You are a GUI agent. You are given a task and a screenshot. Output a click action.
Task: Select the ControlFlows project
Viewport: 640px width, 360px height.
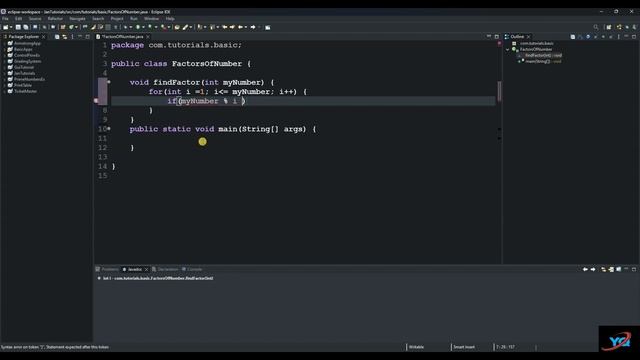coord(27,55)
